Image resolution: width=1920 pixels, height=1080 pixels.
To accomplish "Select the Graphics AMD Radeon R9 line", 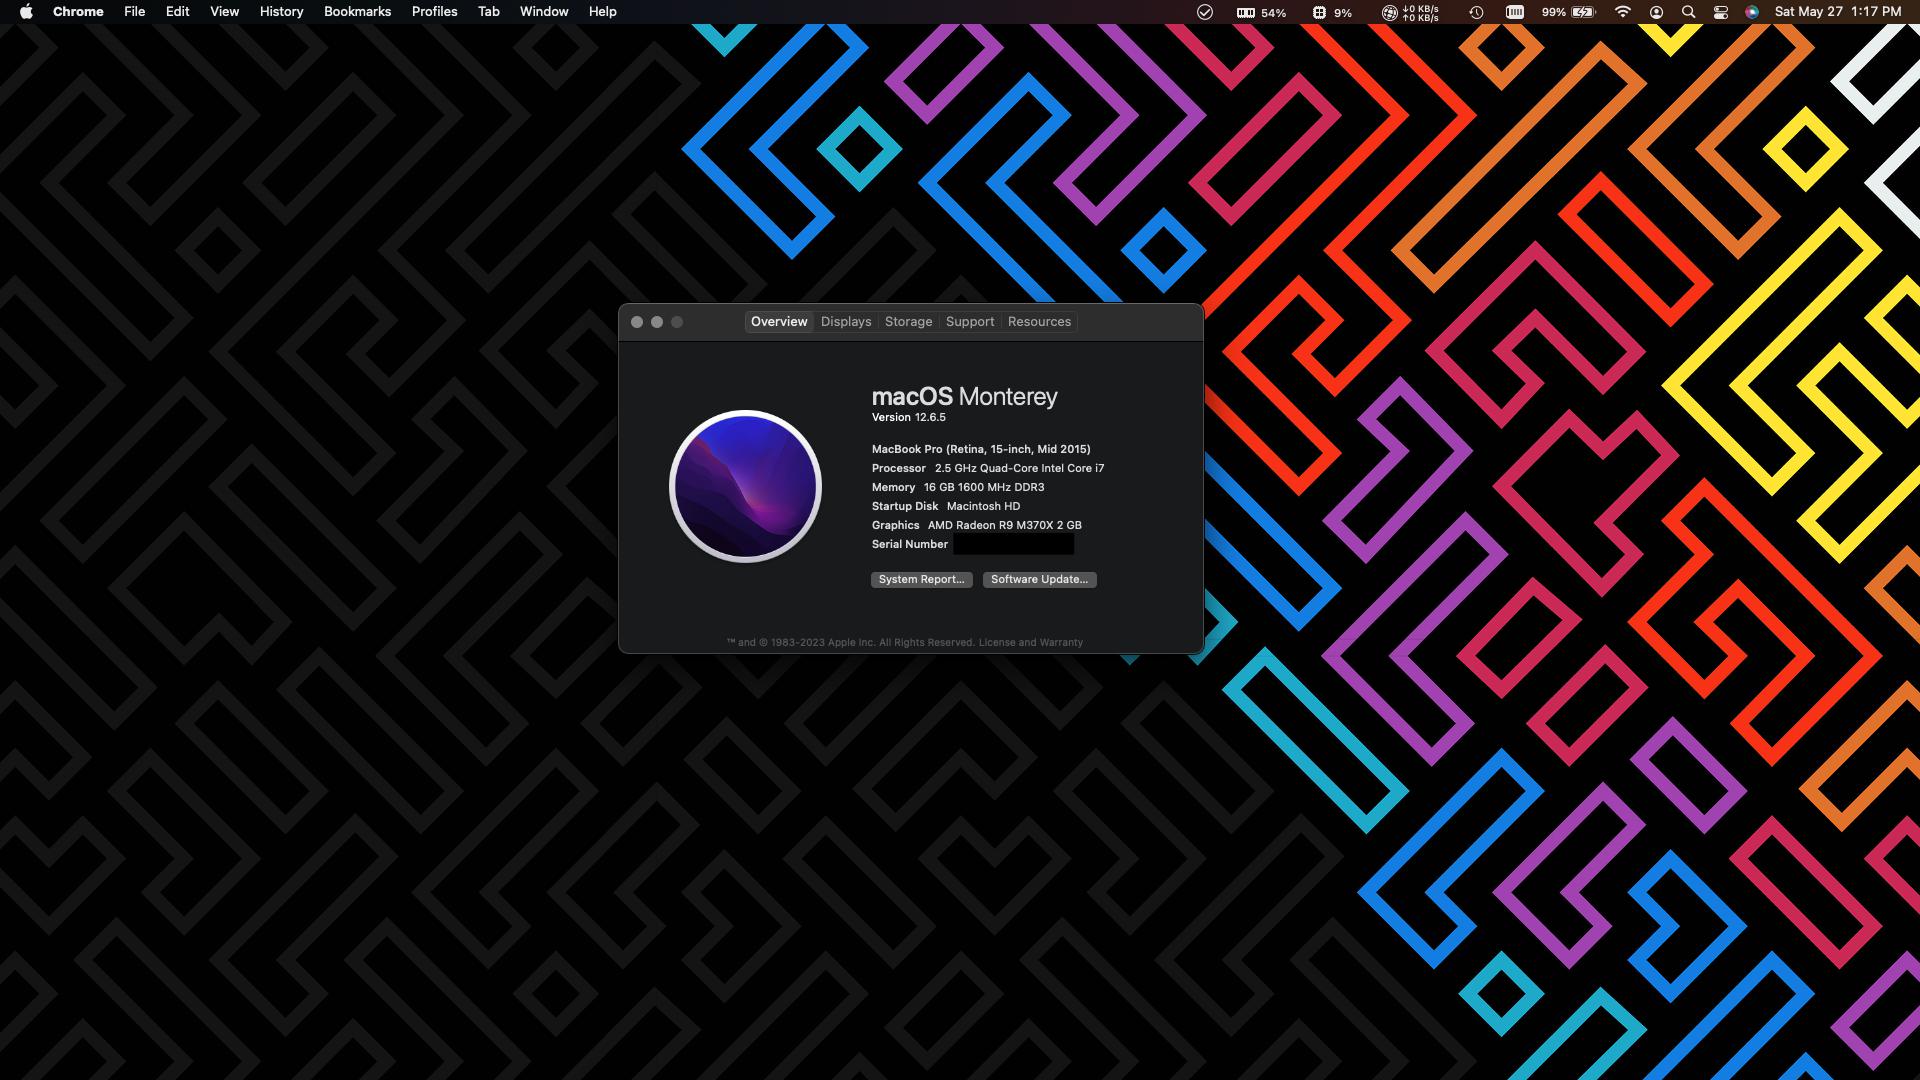I will click(977, 525).
